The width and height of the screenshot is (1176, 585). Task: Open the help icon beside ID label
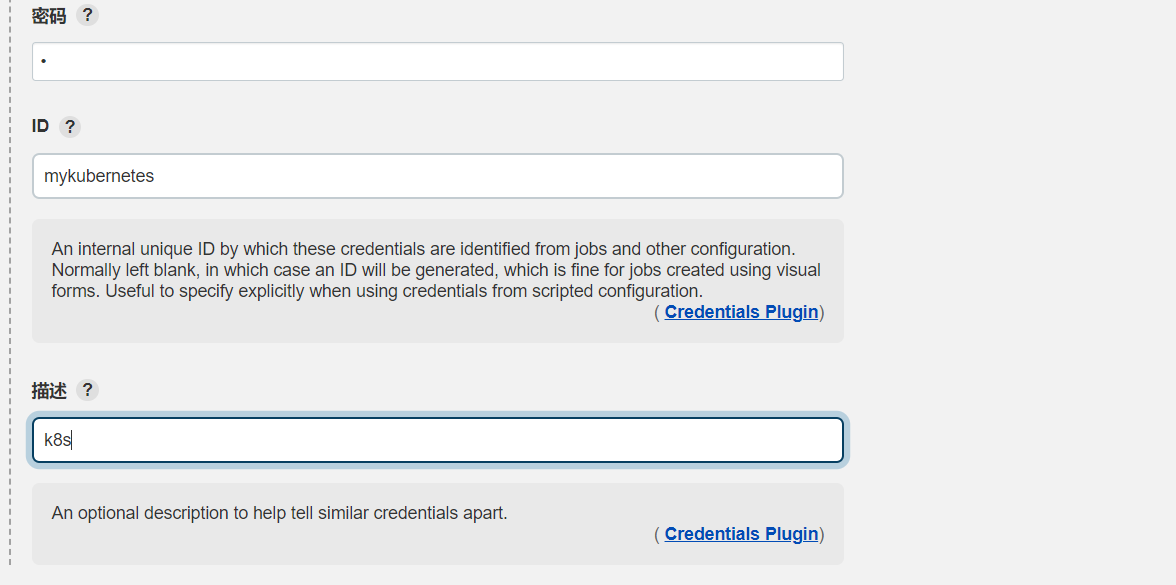click(x=69, y=127)
